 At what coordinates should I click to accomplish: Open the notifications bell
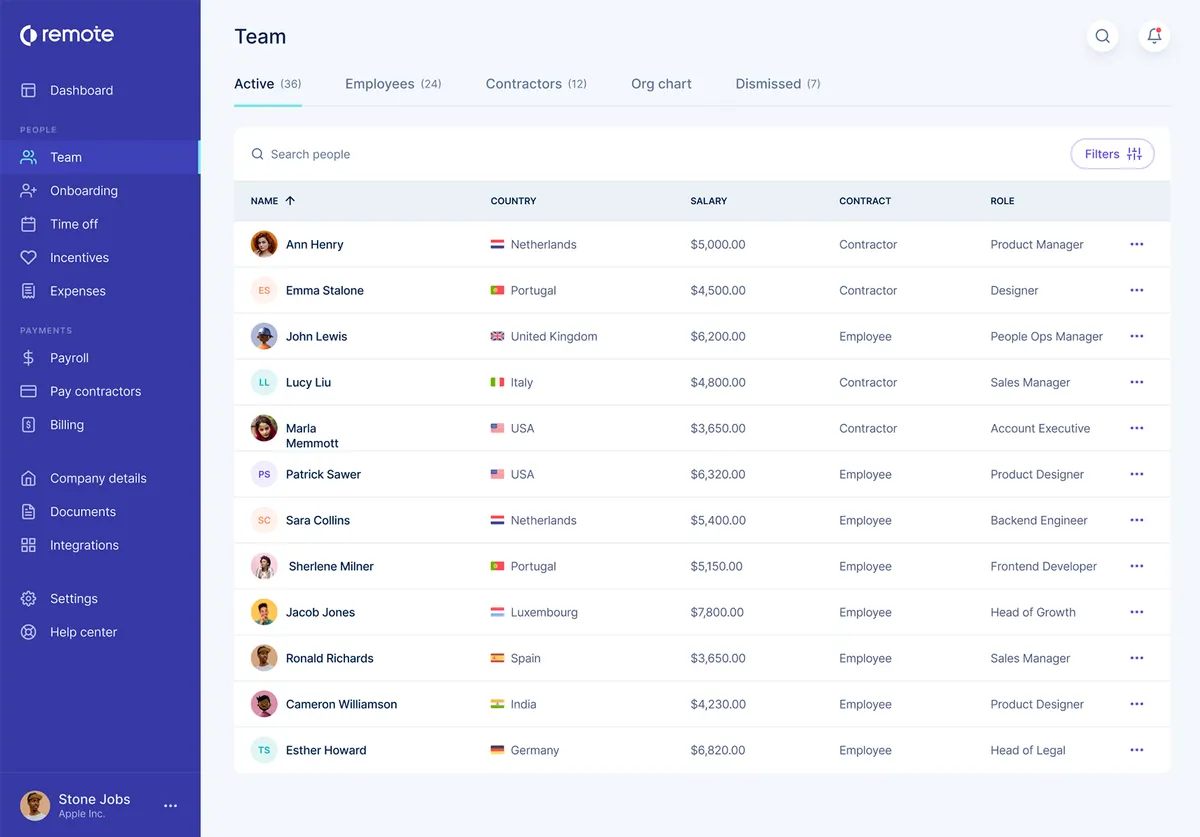[x=1154, y=36]
